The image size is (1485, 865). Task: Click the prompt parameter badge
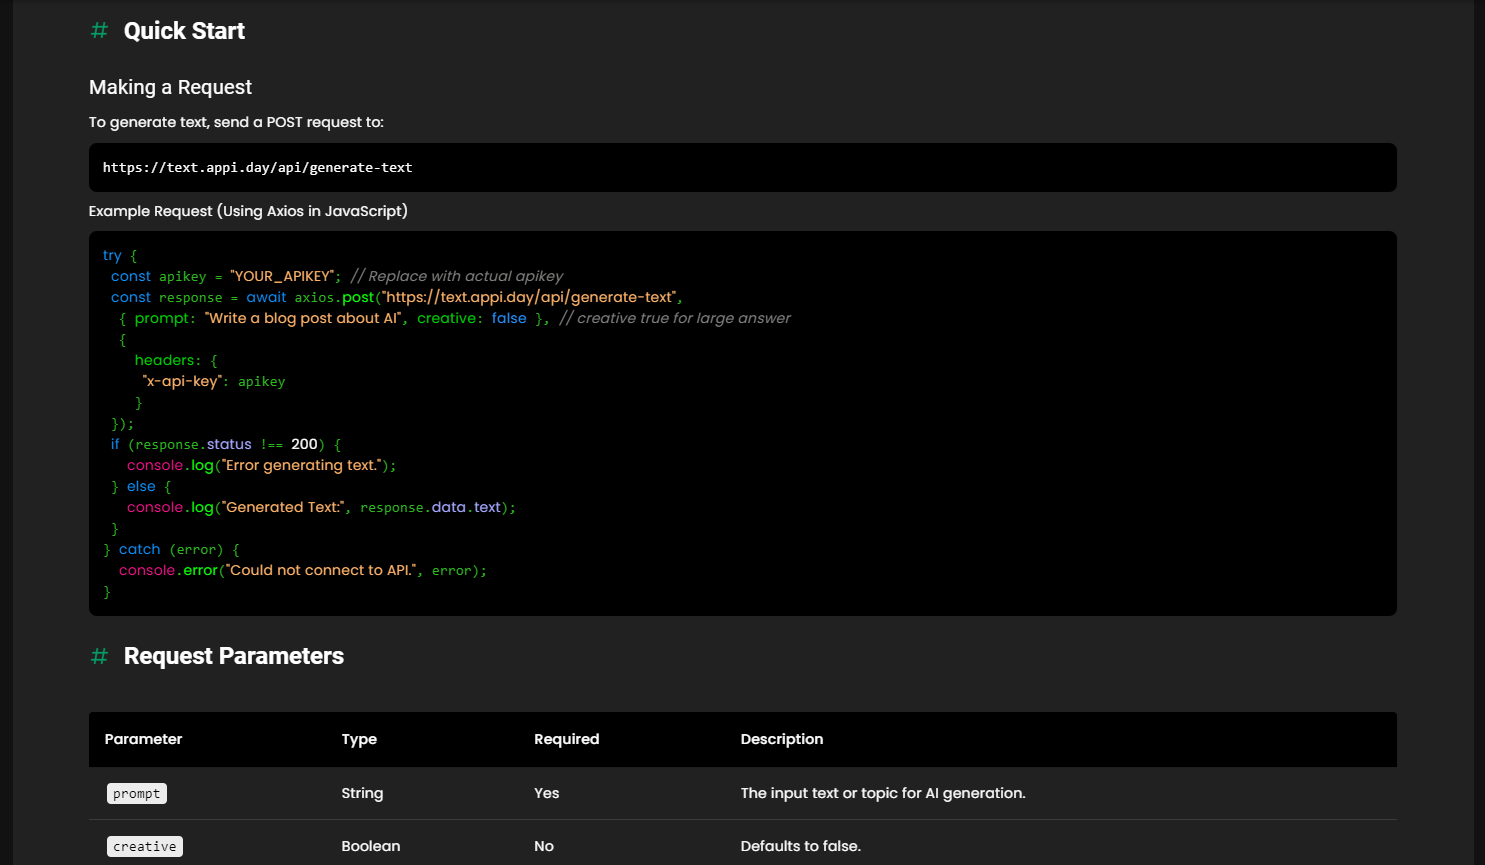(x=137, y=793)
